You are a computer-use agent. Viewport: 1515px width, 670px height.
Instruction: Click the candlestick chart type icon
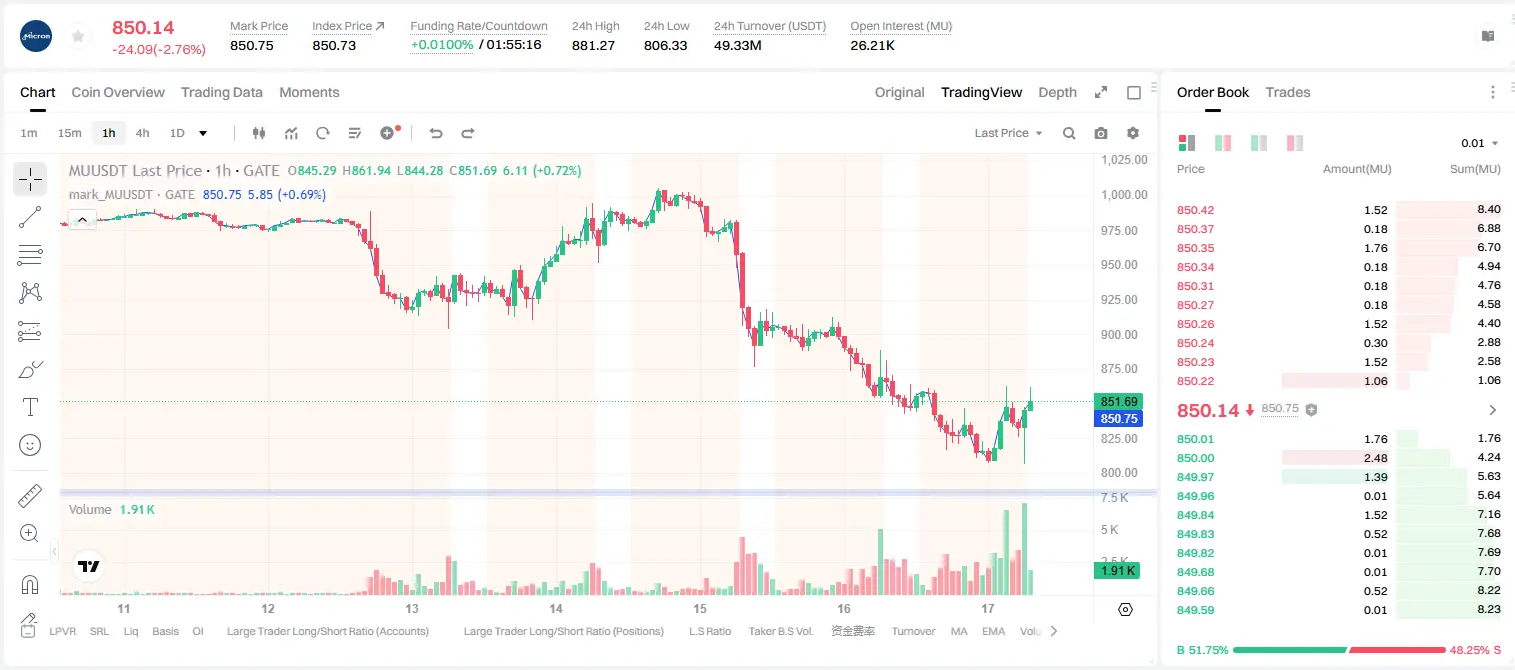259,133
